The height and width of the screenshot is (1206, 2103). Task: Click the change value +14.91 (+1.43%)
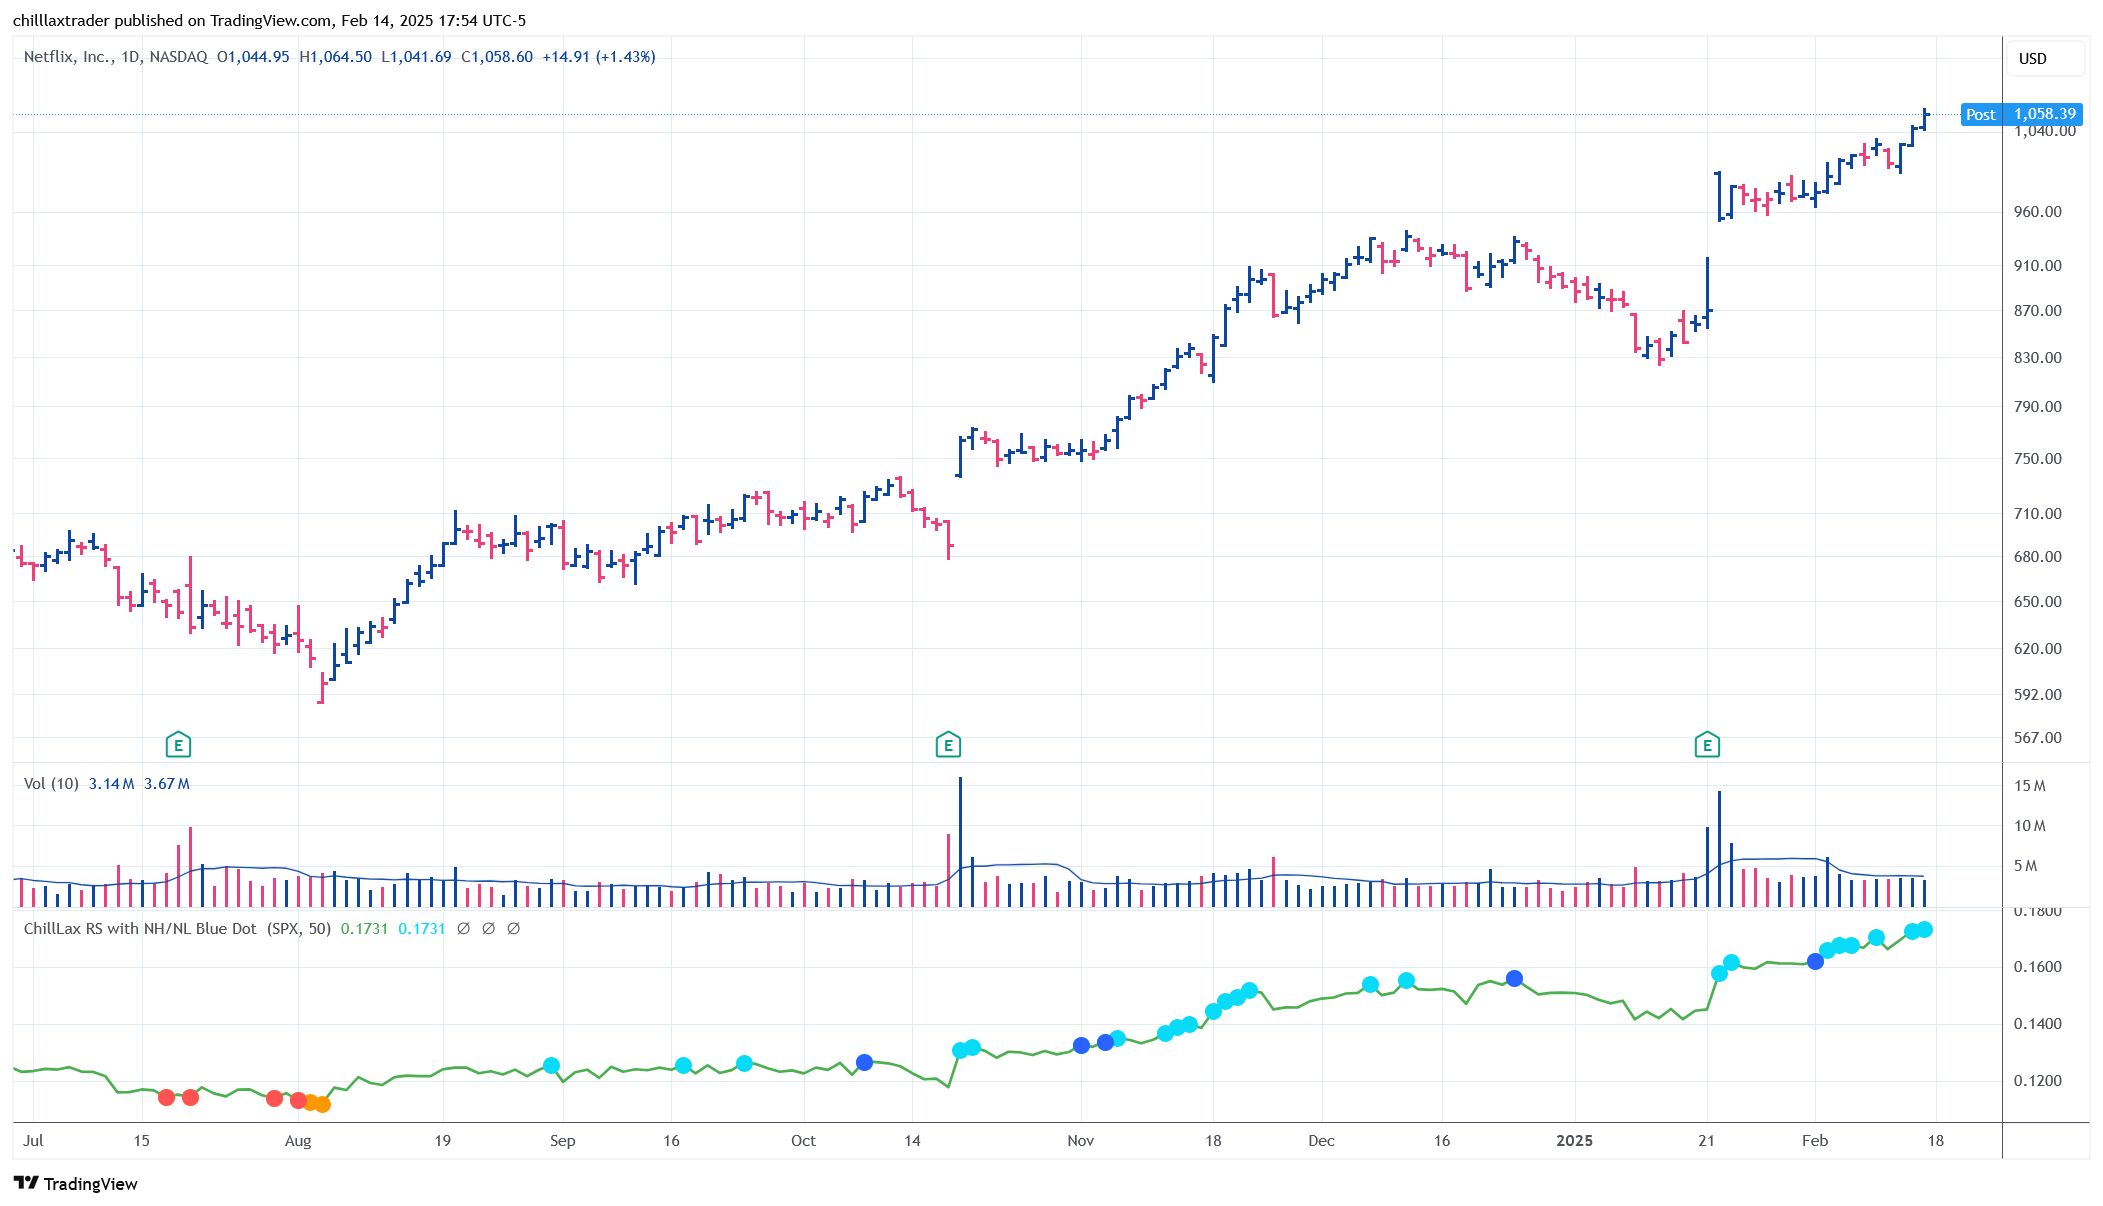599,57
